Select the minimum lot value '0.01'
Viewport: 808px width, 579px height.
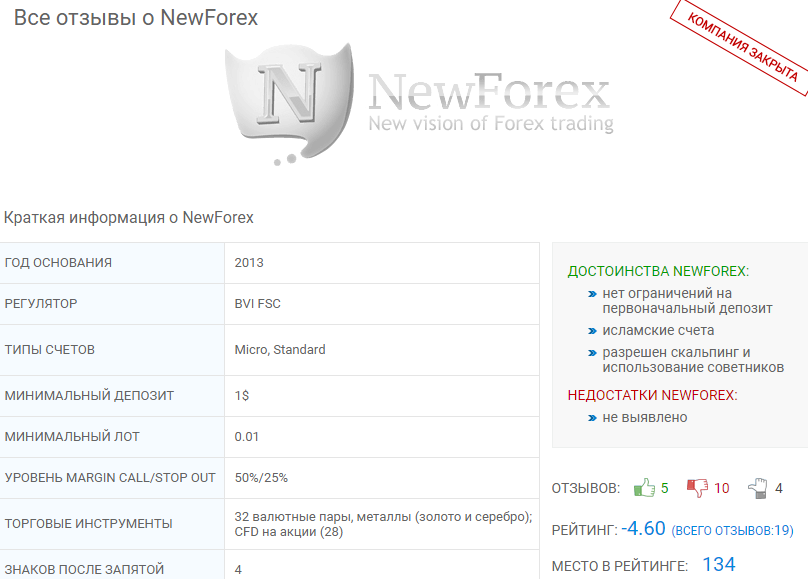[x=246, y=437]
